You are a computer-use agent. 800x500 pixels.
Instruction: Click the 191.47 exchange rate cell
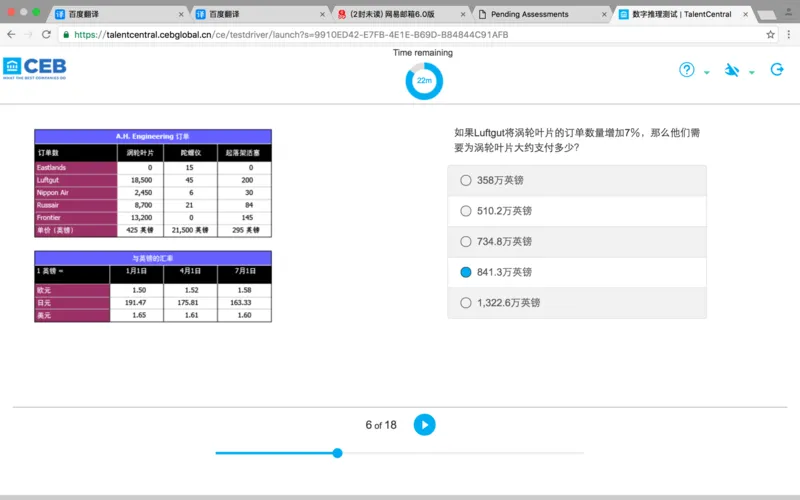click(137, 303)
